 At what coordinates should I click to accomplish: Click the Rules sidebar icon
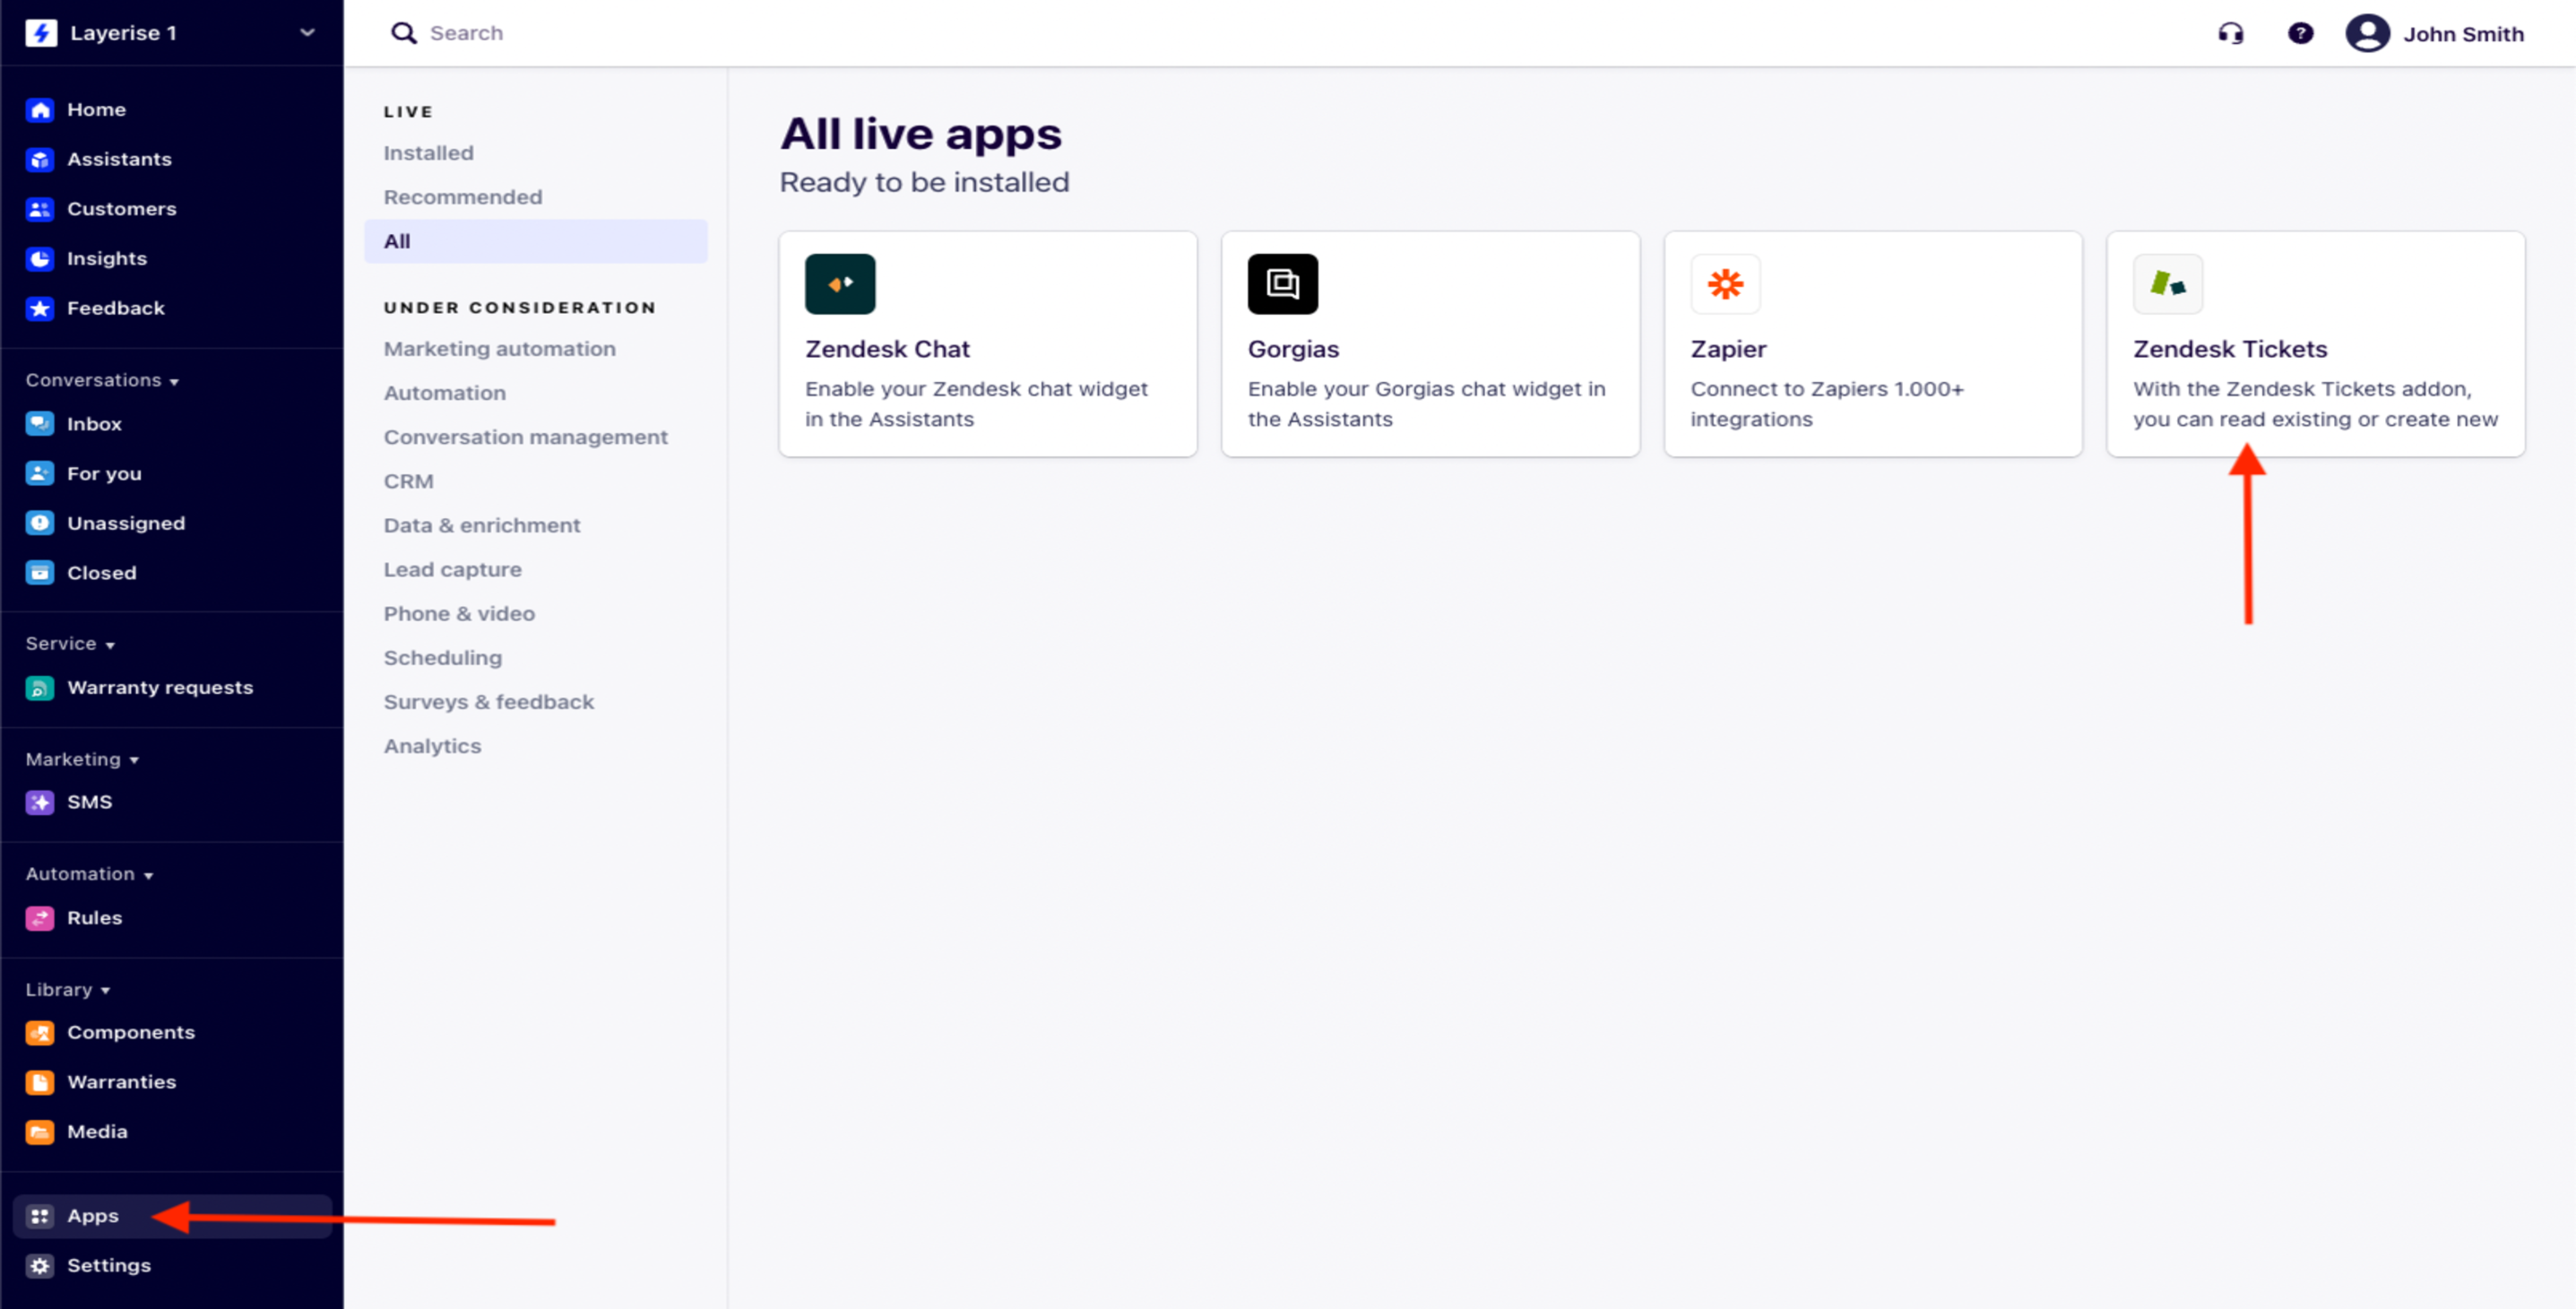tap(40, 918)
